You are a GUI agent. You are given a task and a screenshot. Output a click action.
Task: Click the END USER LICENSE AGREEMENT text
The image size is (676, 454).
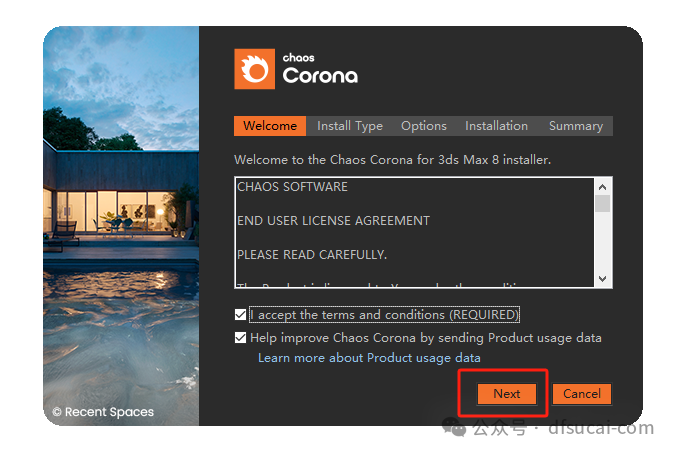coord(333,221)
